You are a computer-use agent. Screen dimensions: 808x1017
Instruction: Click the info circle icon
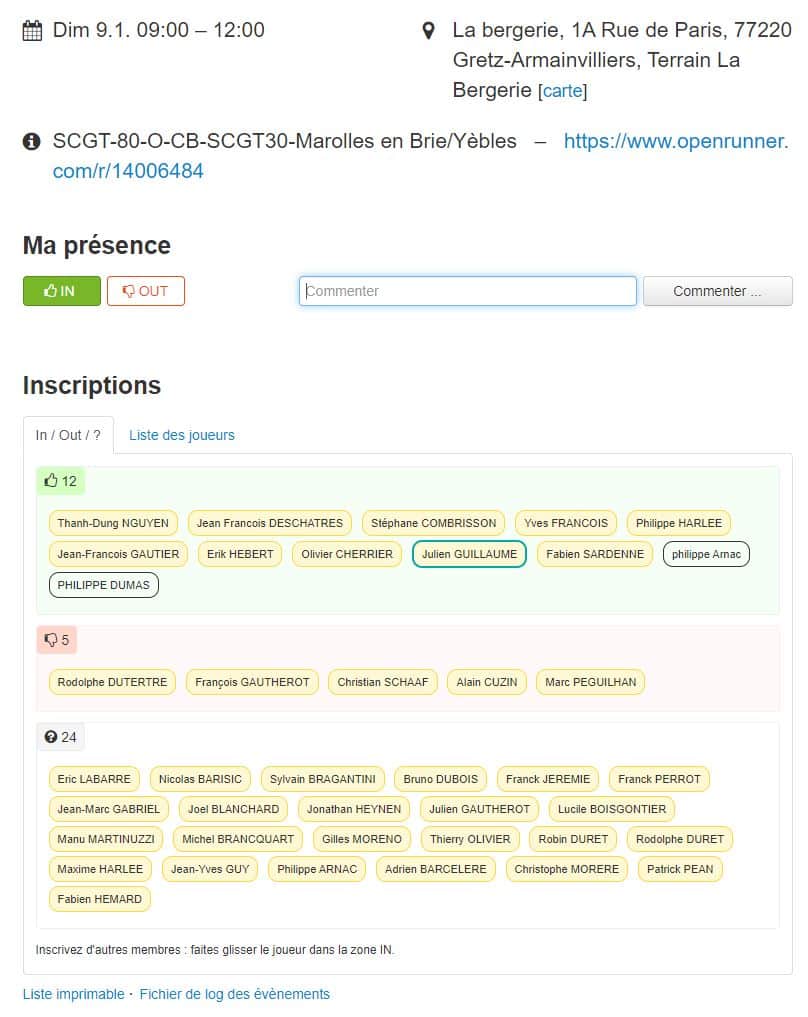[x=32, y=141]
